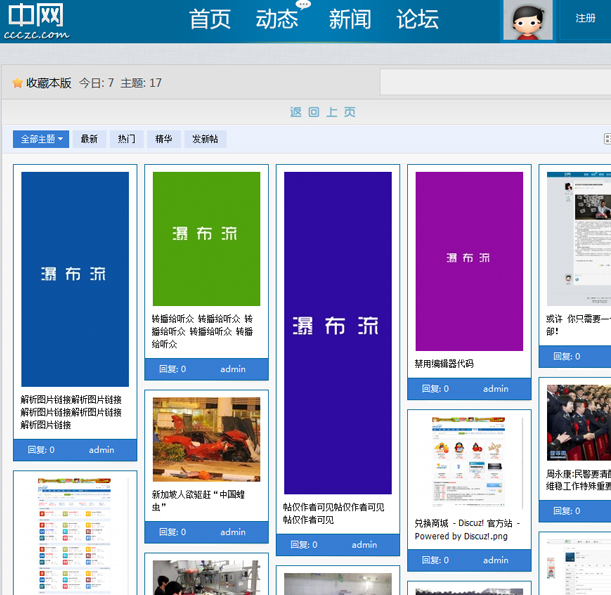
Task: Open the dark indigo 瀑布流 thumbnail
Action: pos(338,333)
